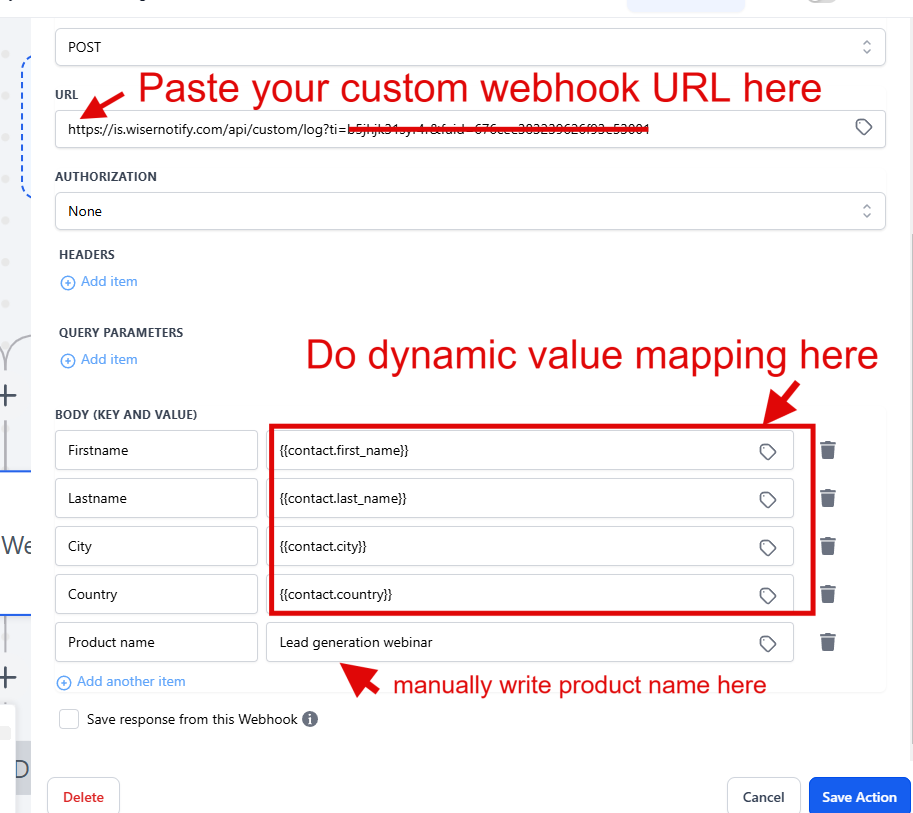This screenshot has height=813, width=913.
Task: Click the plus icon beside Query Parameters Add item
Action: point(68,360)
